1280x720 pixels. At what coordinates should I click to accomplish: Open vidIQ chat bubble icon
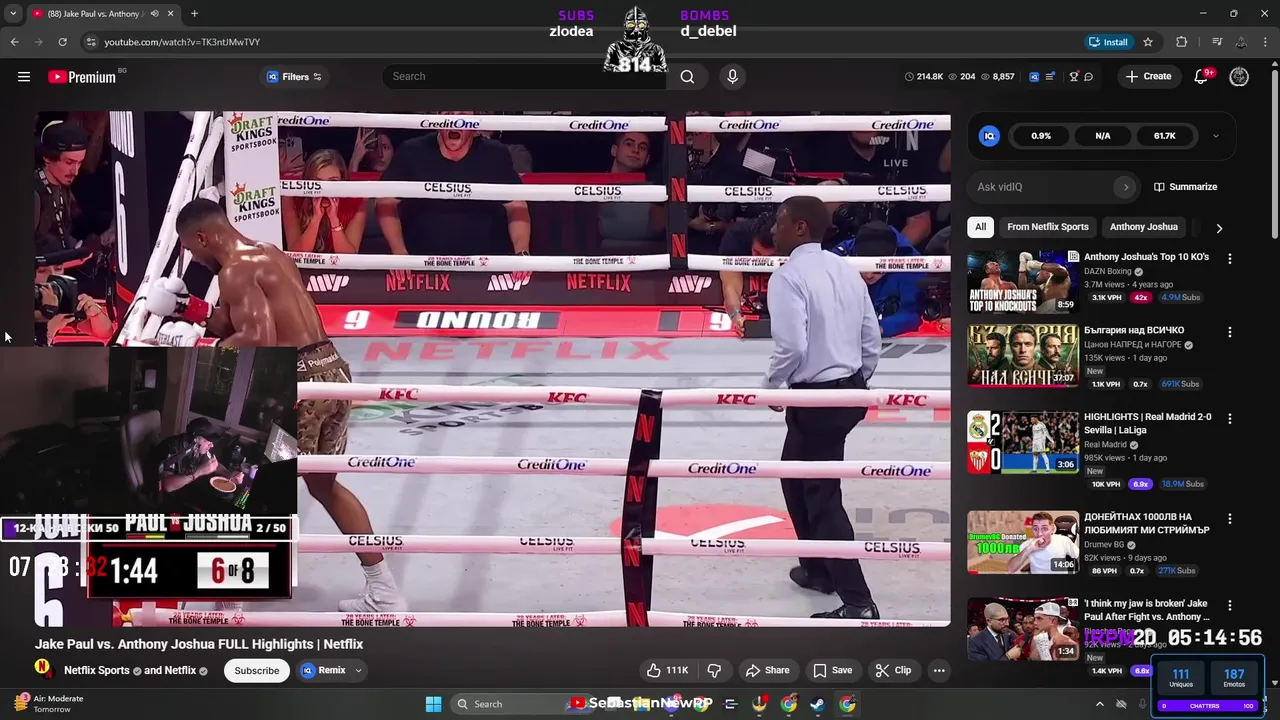coord(1088,77)
